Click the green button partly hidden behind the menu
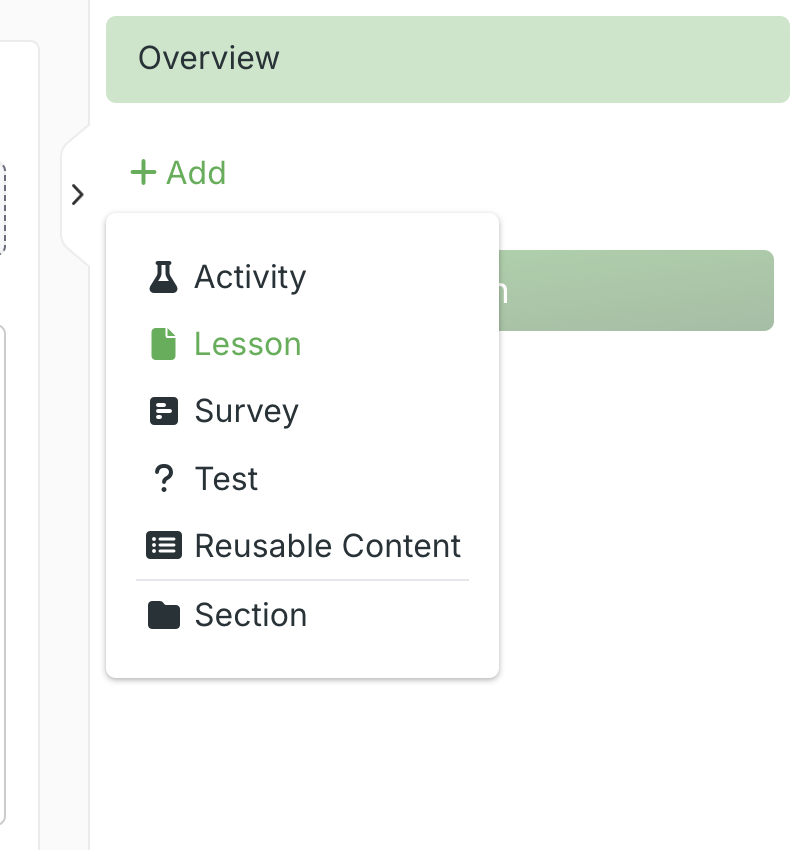 tap(636, 291)
